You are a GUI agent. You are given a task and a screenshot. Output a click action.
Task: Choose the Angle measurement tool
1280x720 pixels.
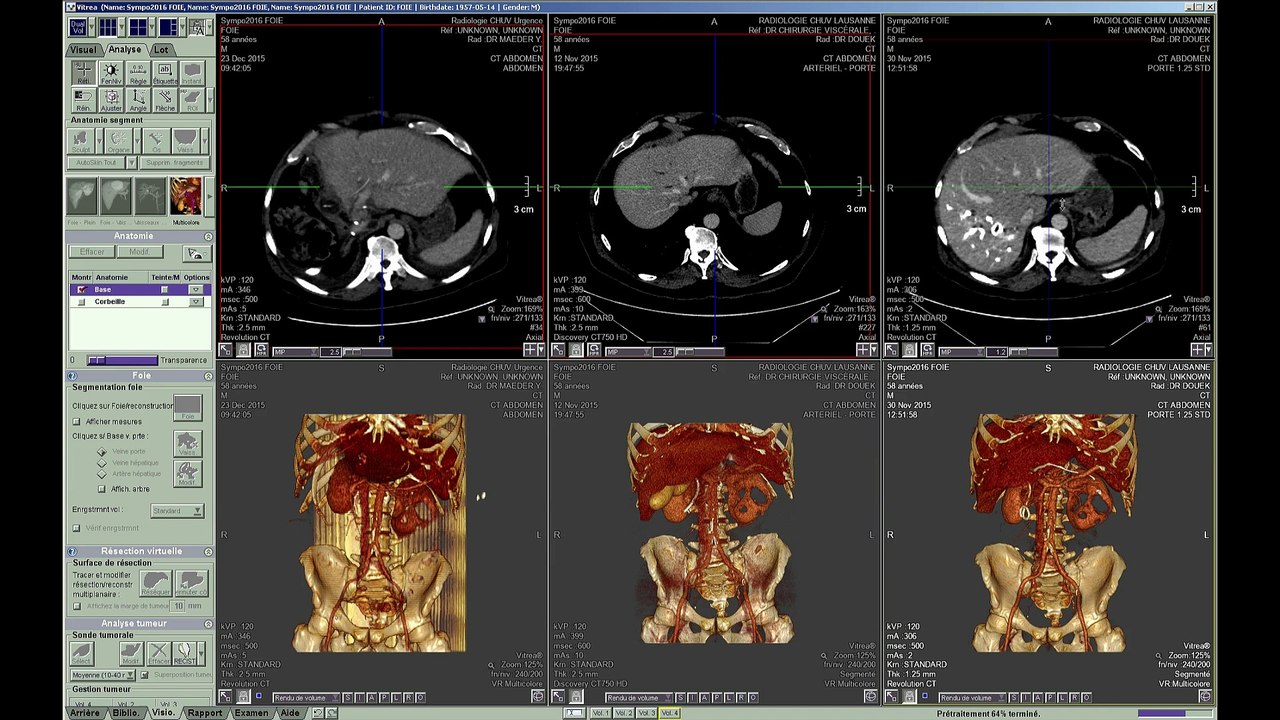point(138,100)
